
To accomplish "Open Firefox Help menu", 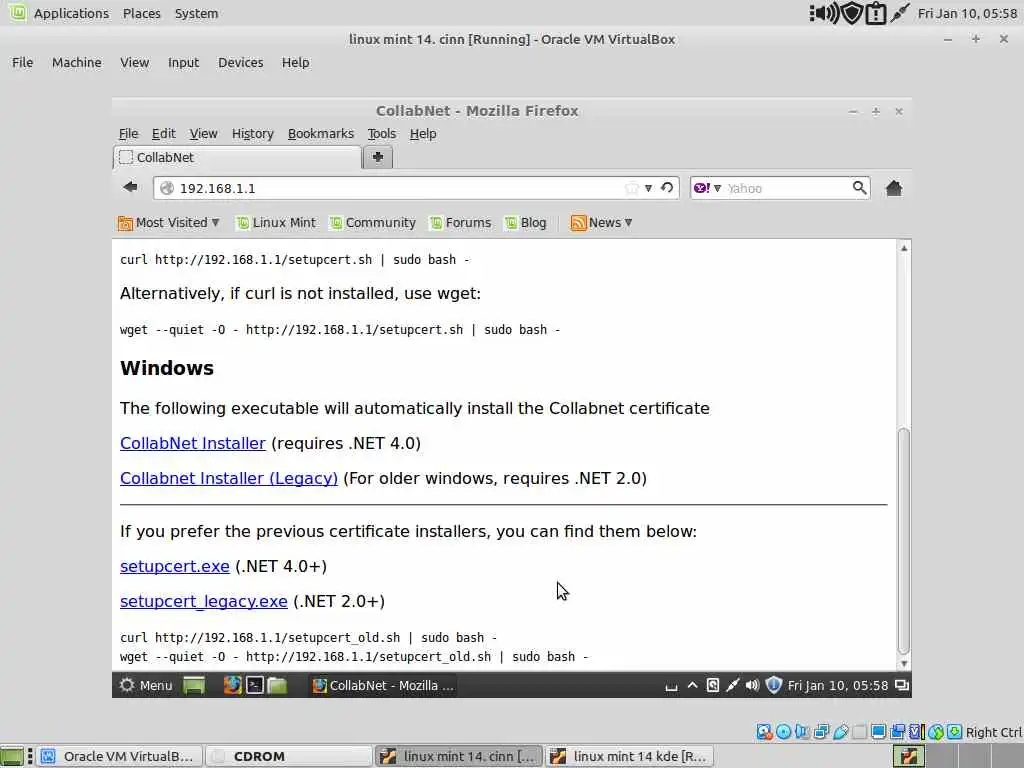I will 423,134.
